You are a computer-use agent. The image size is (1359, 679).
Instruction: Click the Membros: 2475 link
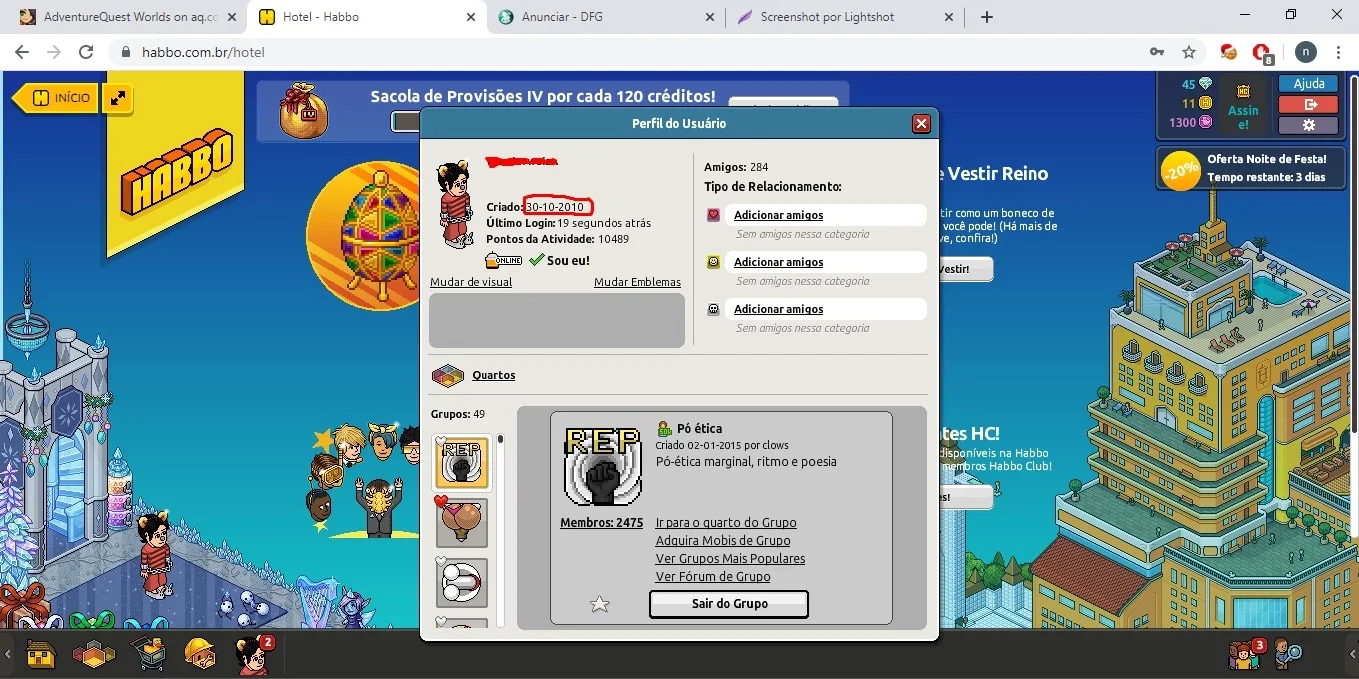click(x=601, y=523)
